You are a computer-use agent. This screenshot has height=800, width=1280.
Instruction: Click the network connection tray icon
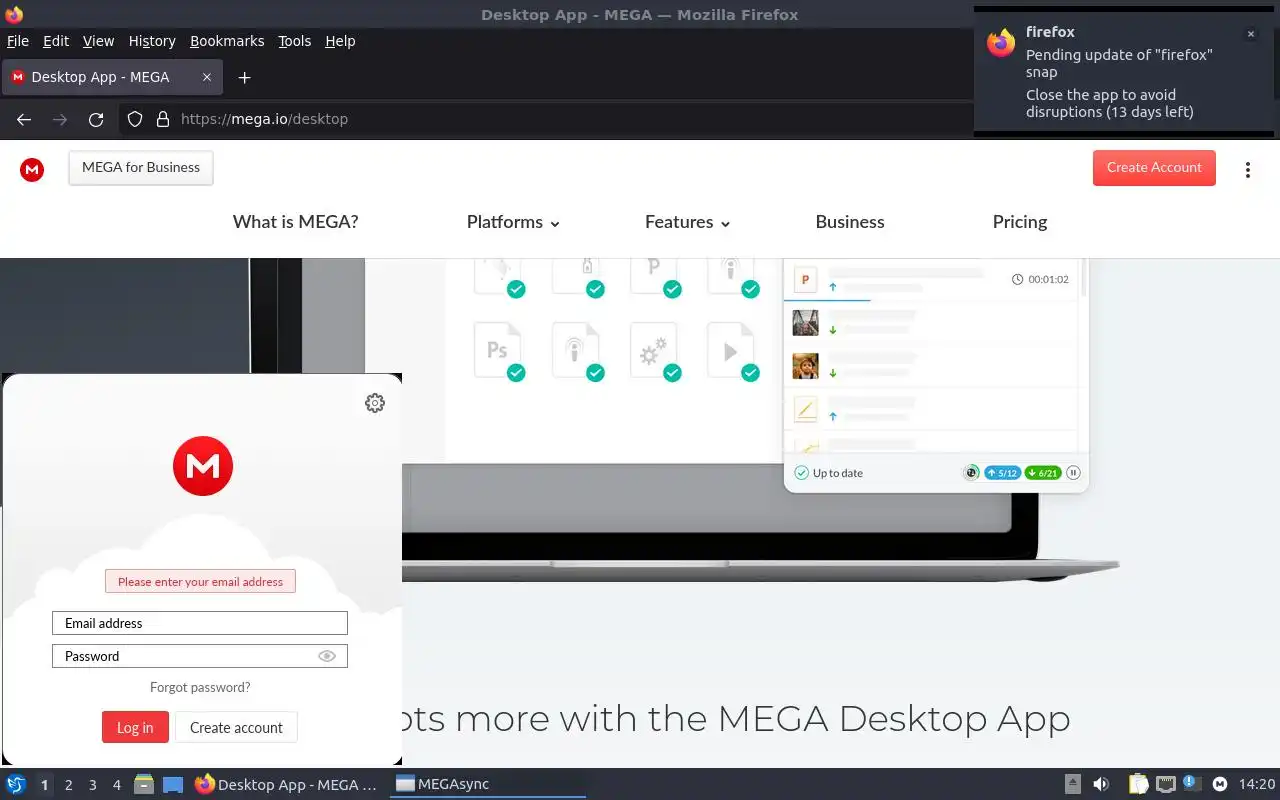pos(1165,784)
